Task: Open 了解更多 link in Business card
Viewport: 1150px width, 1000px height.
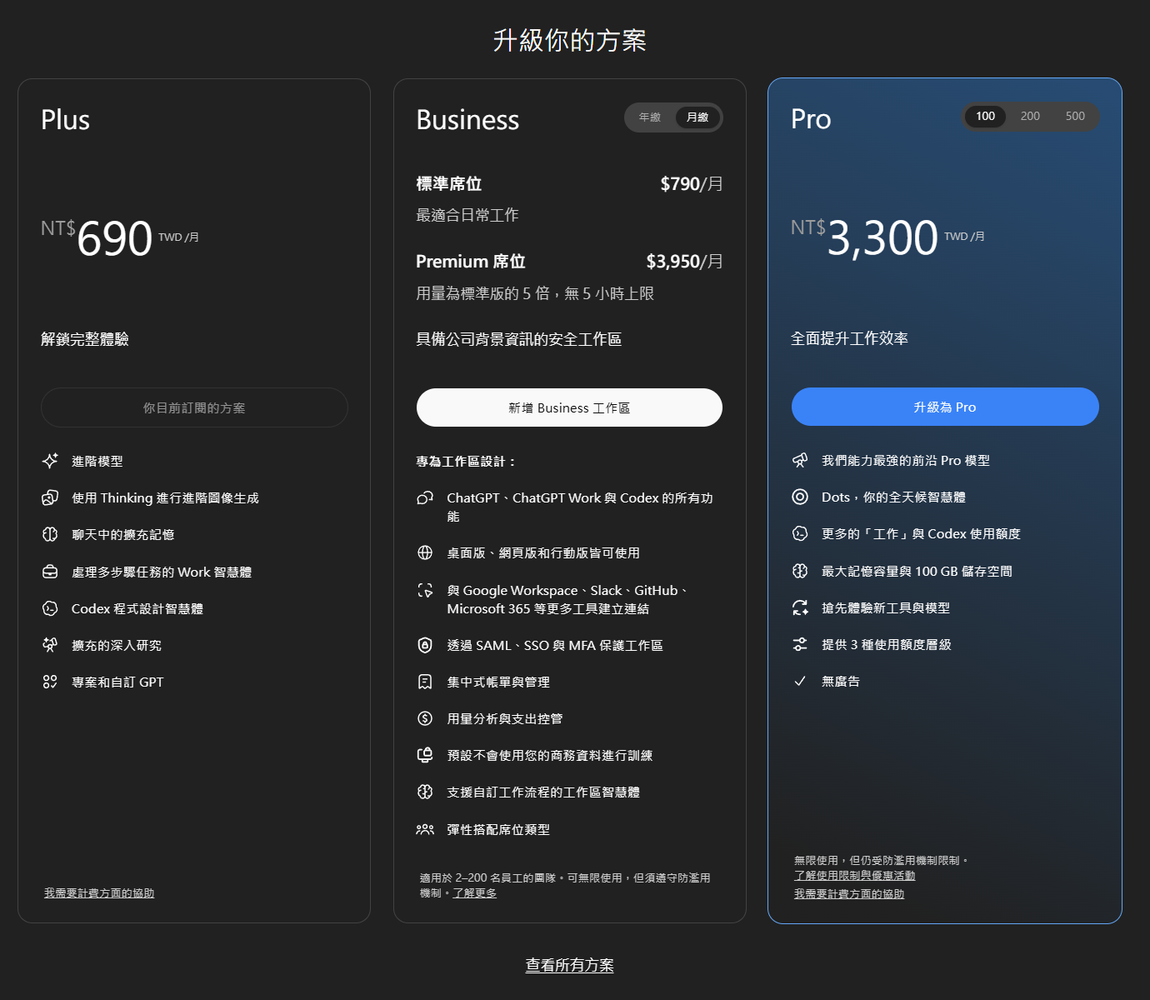Action: [x=475, y=893]
